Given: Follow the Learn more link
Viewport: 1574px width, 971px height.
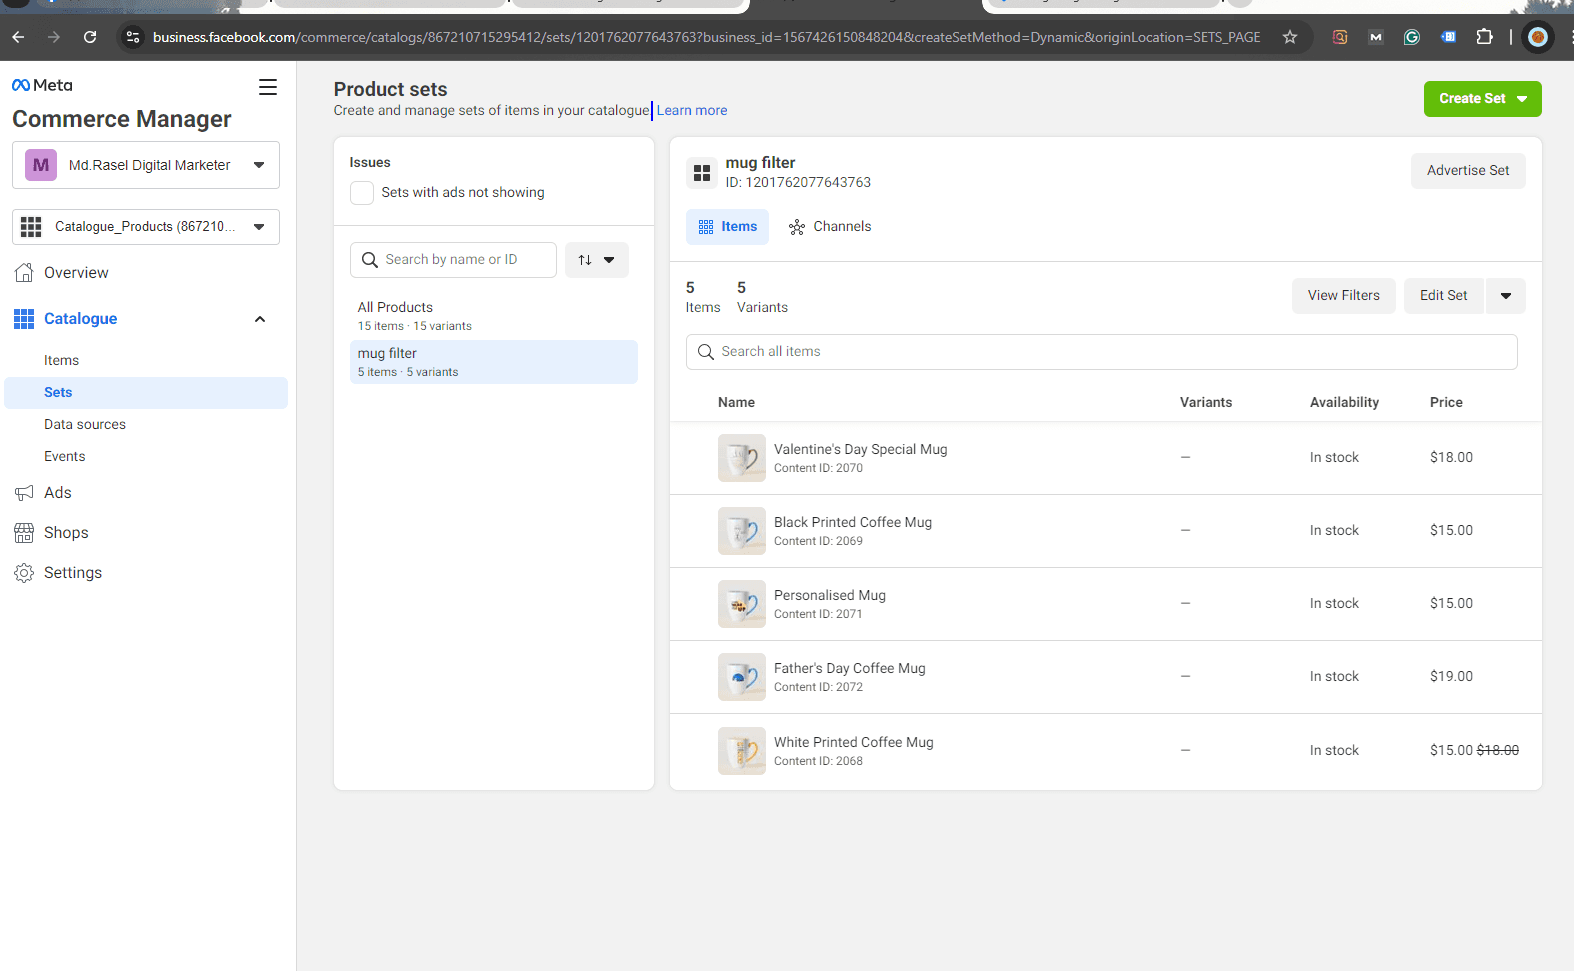Looking at the screenshot, I should [692, 111].
